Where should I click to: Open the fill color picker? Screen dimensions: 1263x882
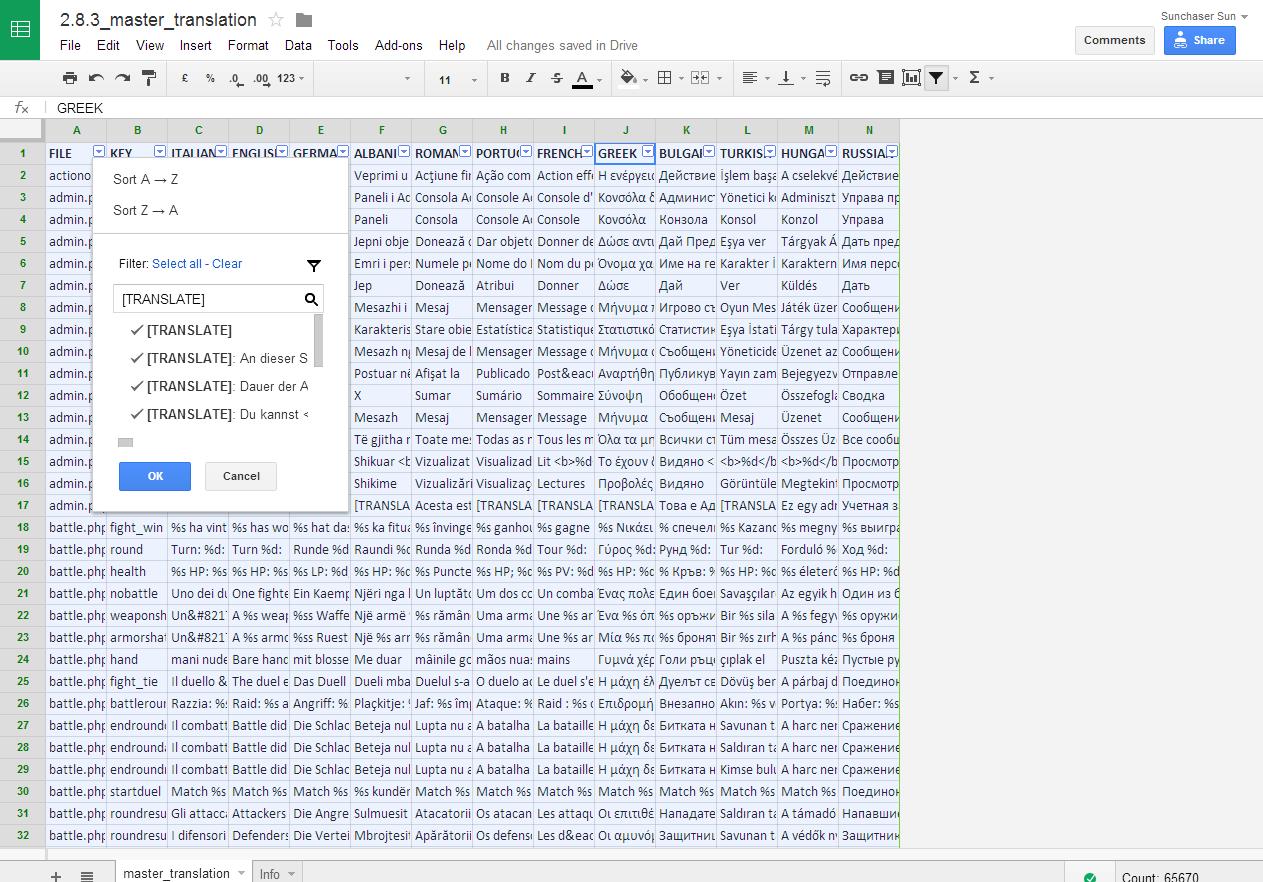(x=629, y=78)
